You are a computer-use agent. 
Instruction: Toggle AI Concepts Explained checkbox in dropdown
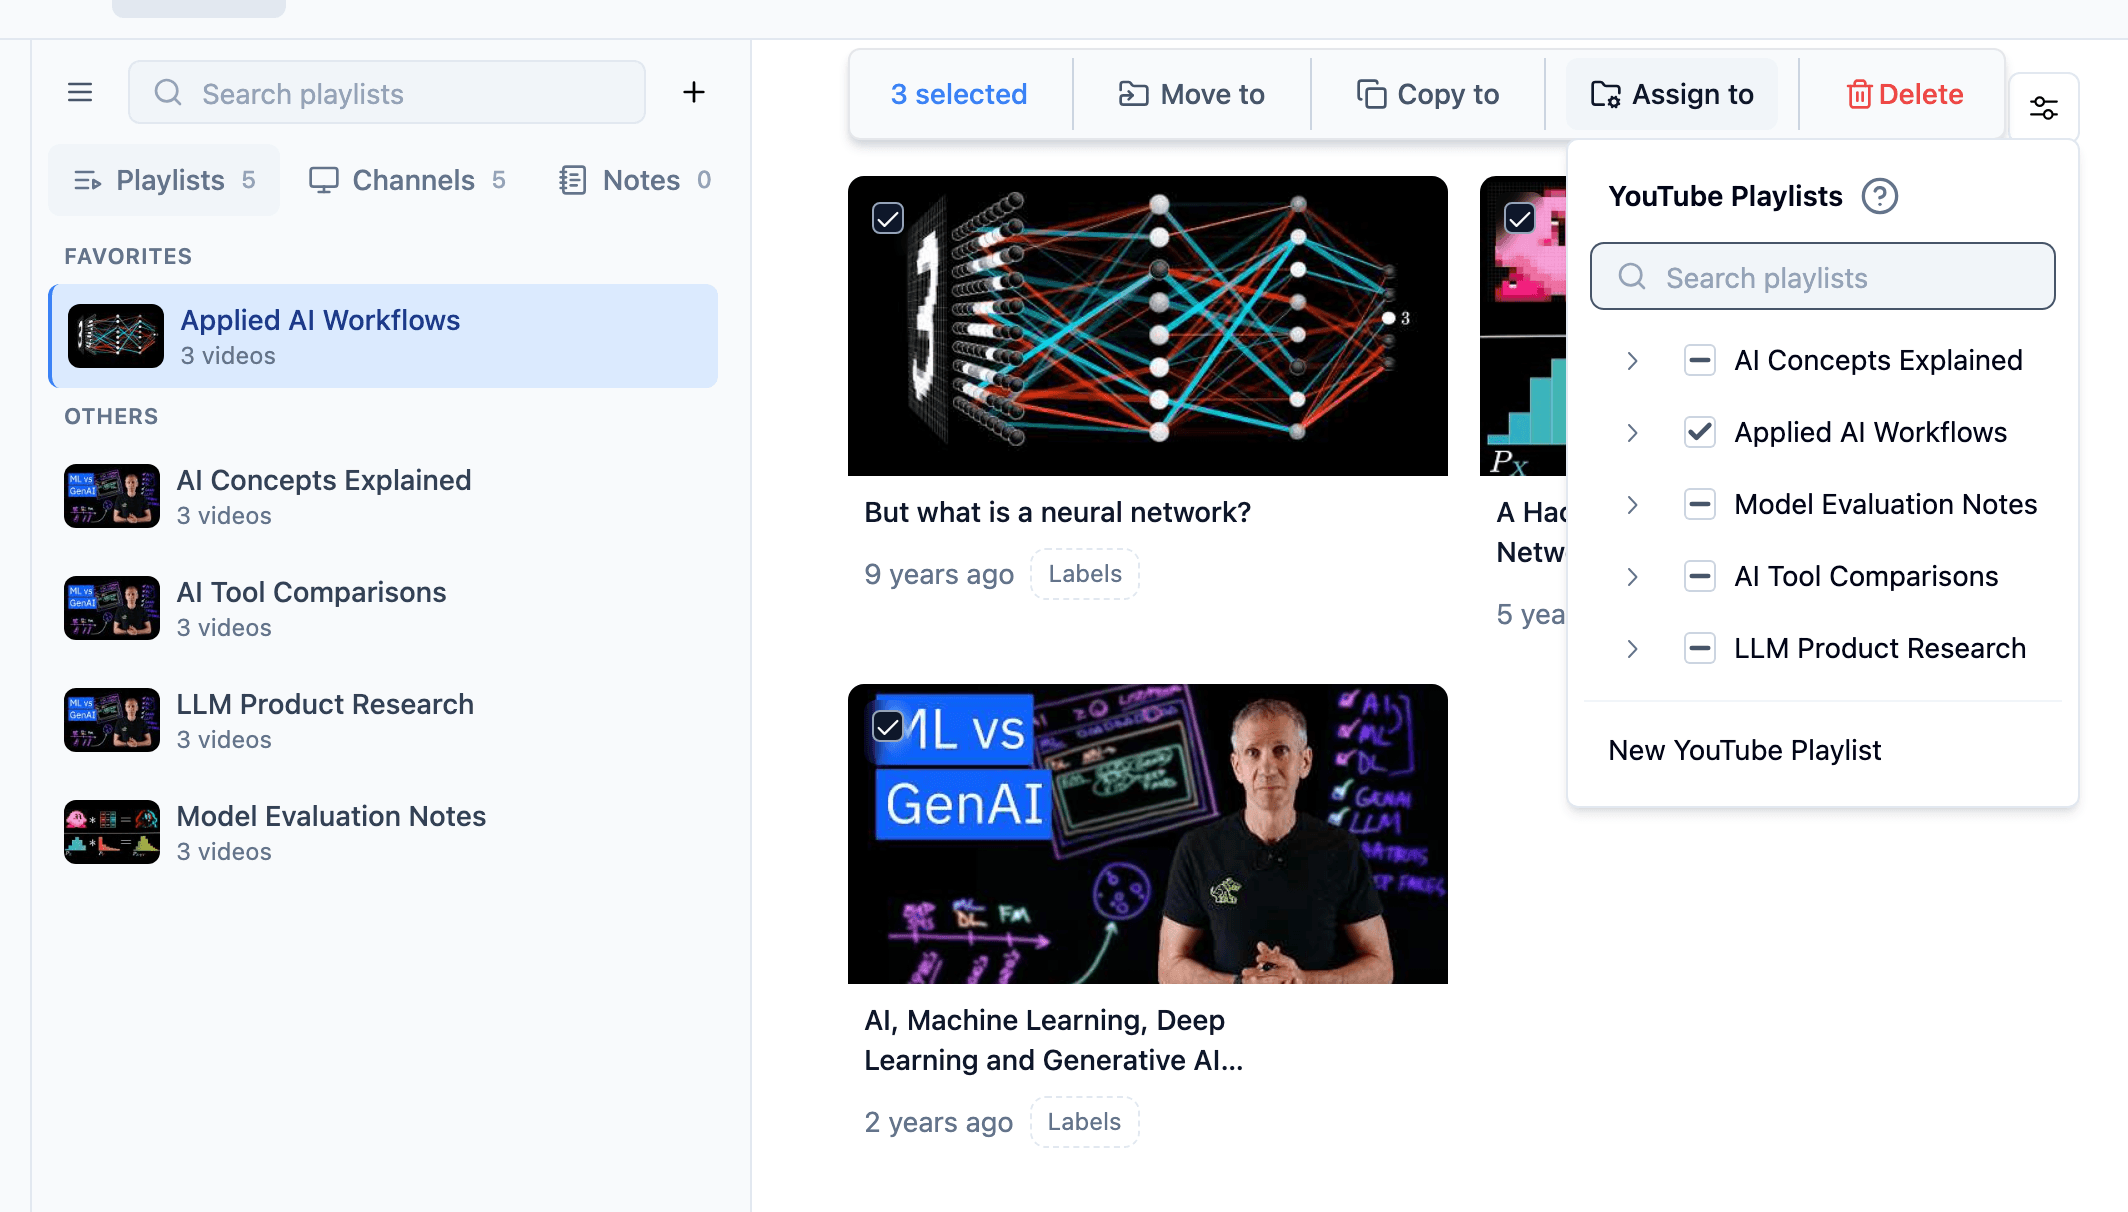pos(1700,360)
